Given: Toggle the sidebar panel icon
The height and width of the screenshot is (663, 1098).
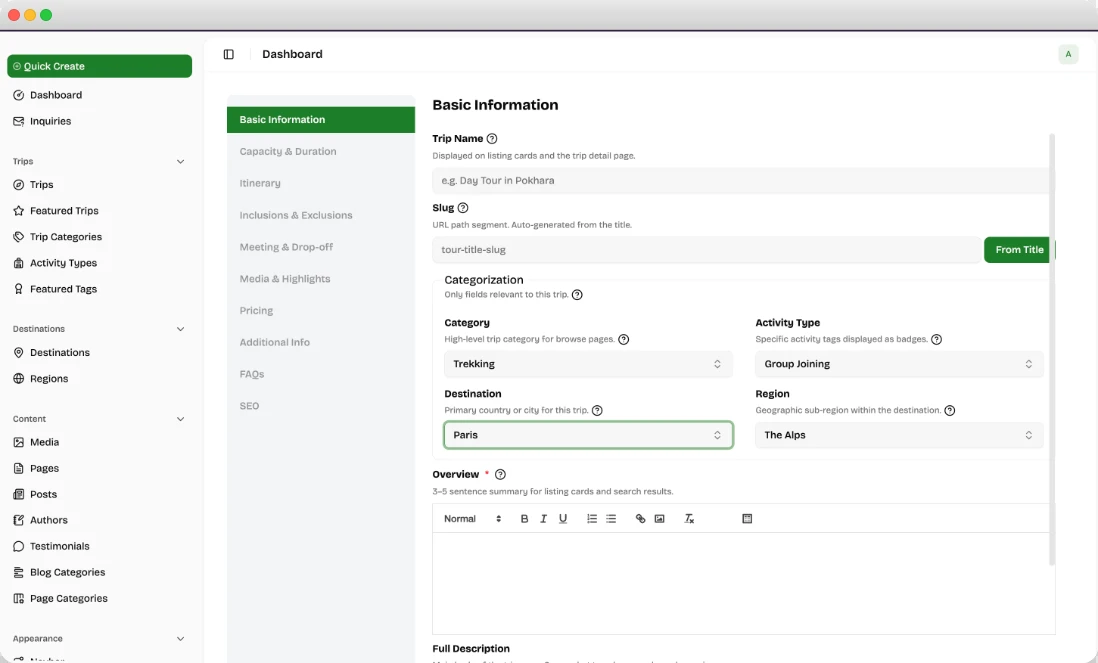Looking at the screenshot, I should pos(228,54).
